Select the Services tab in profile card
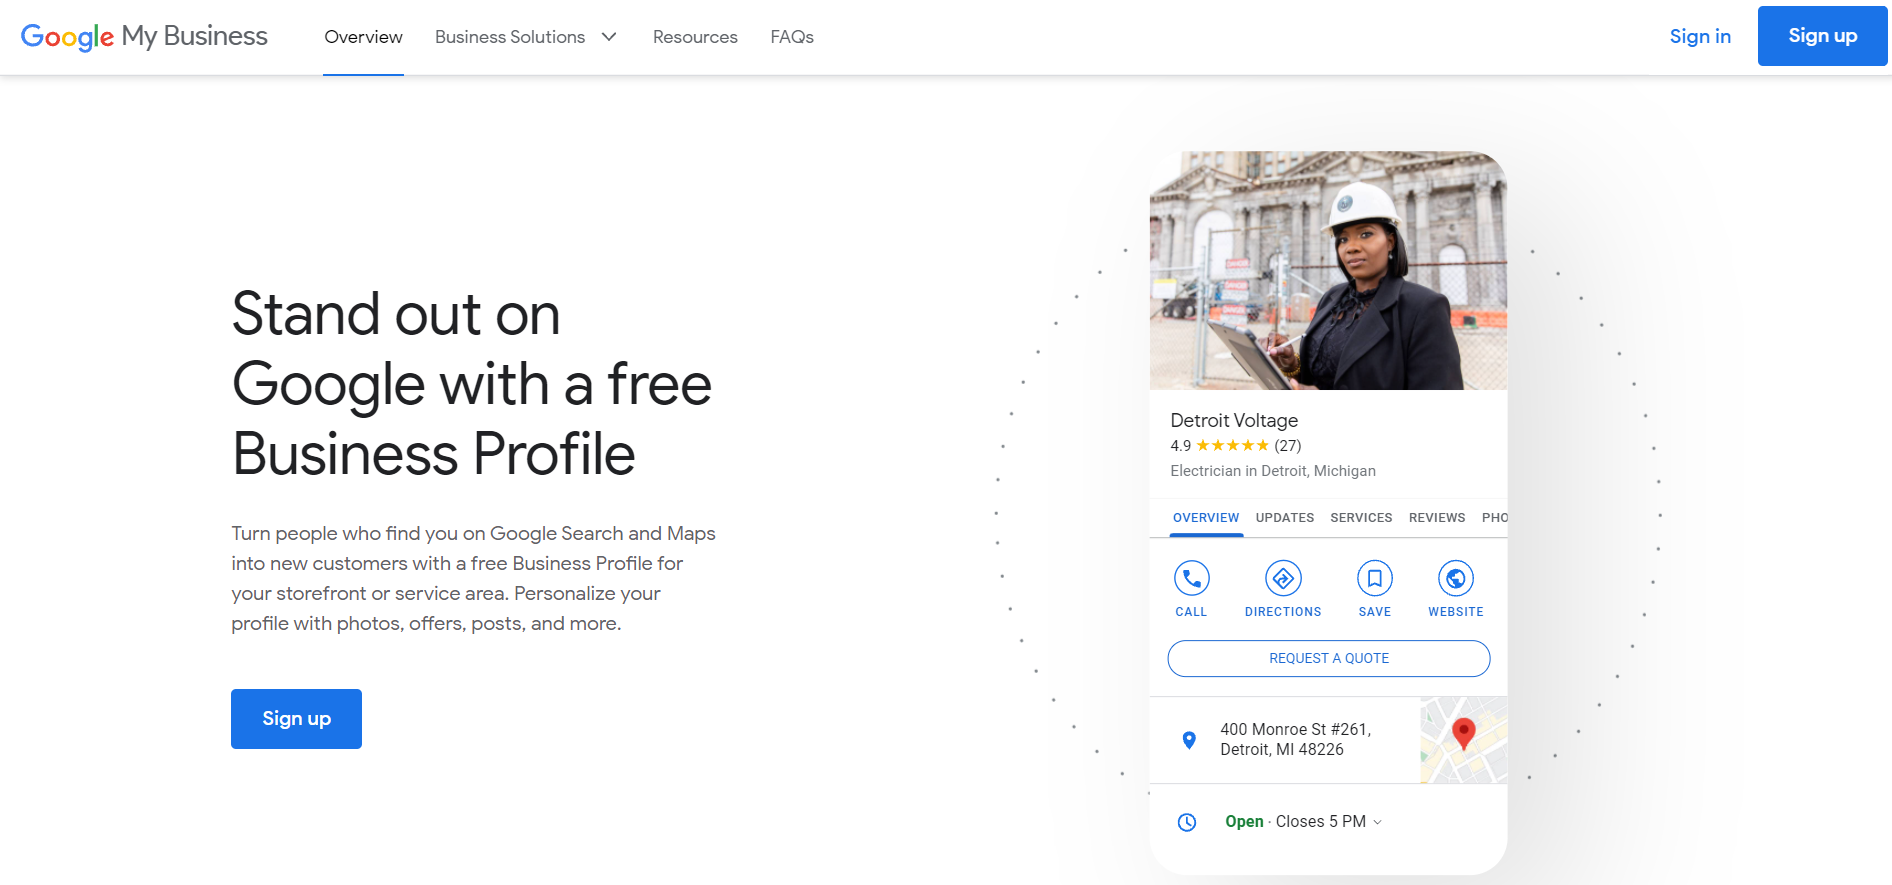Image resolution: width=1892 pixels, height=885 pixels. click(1361, 518)
